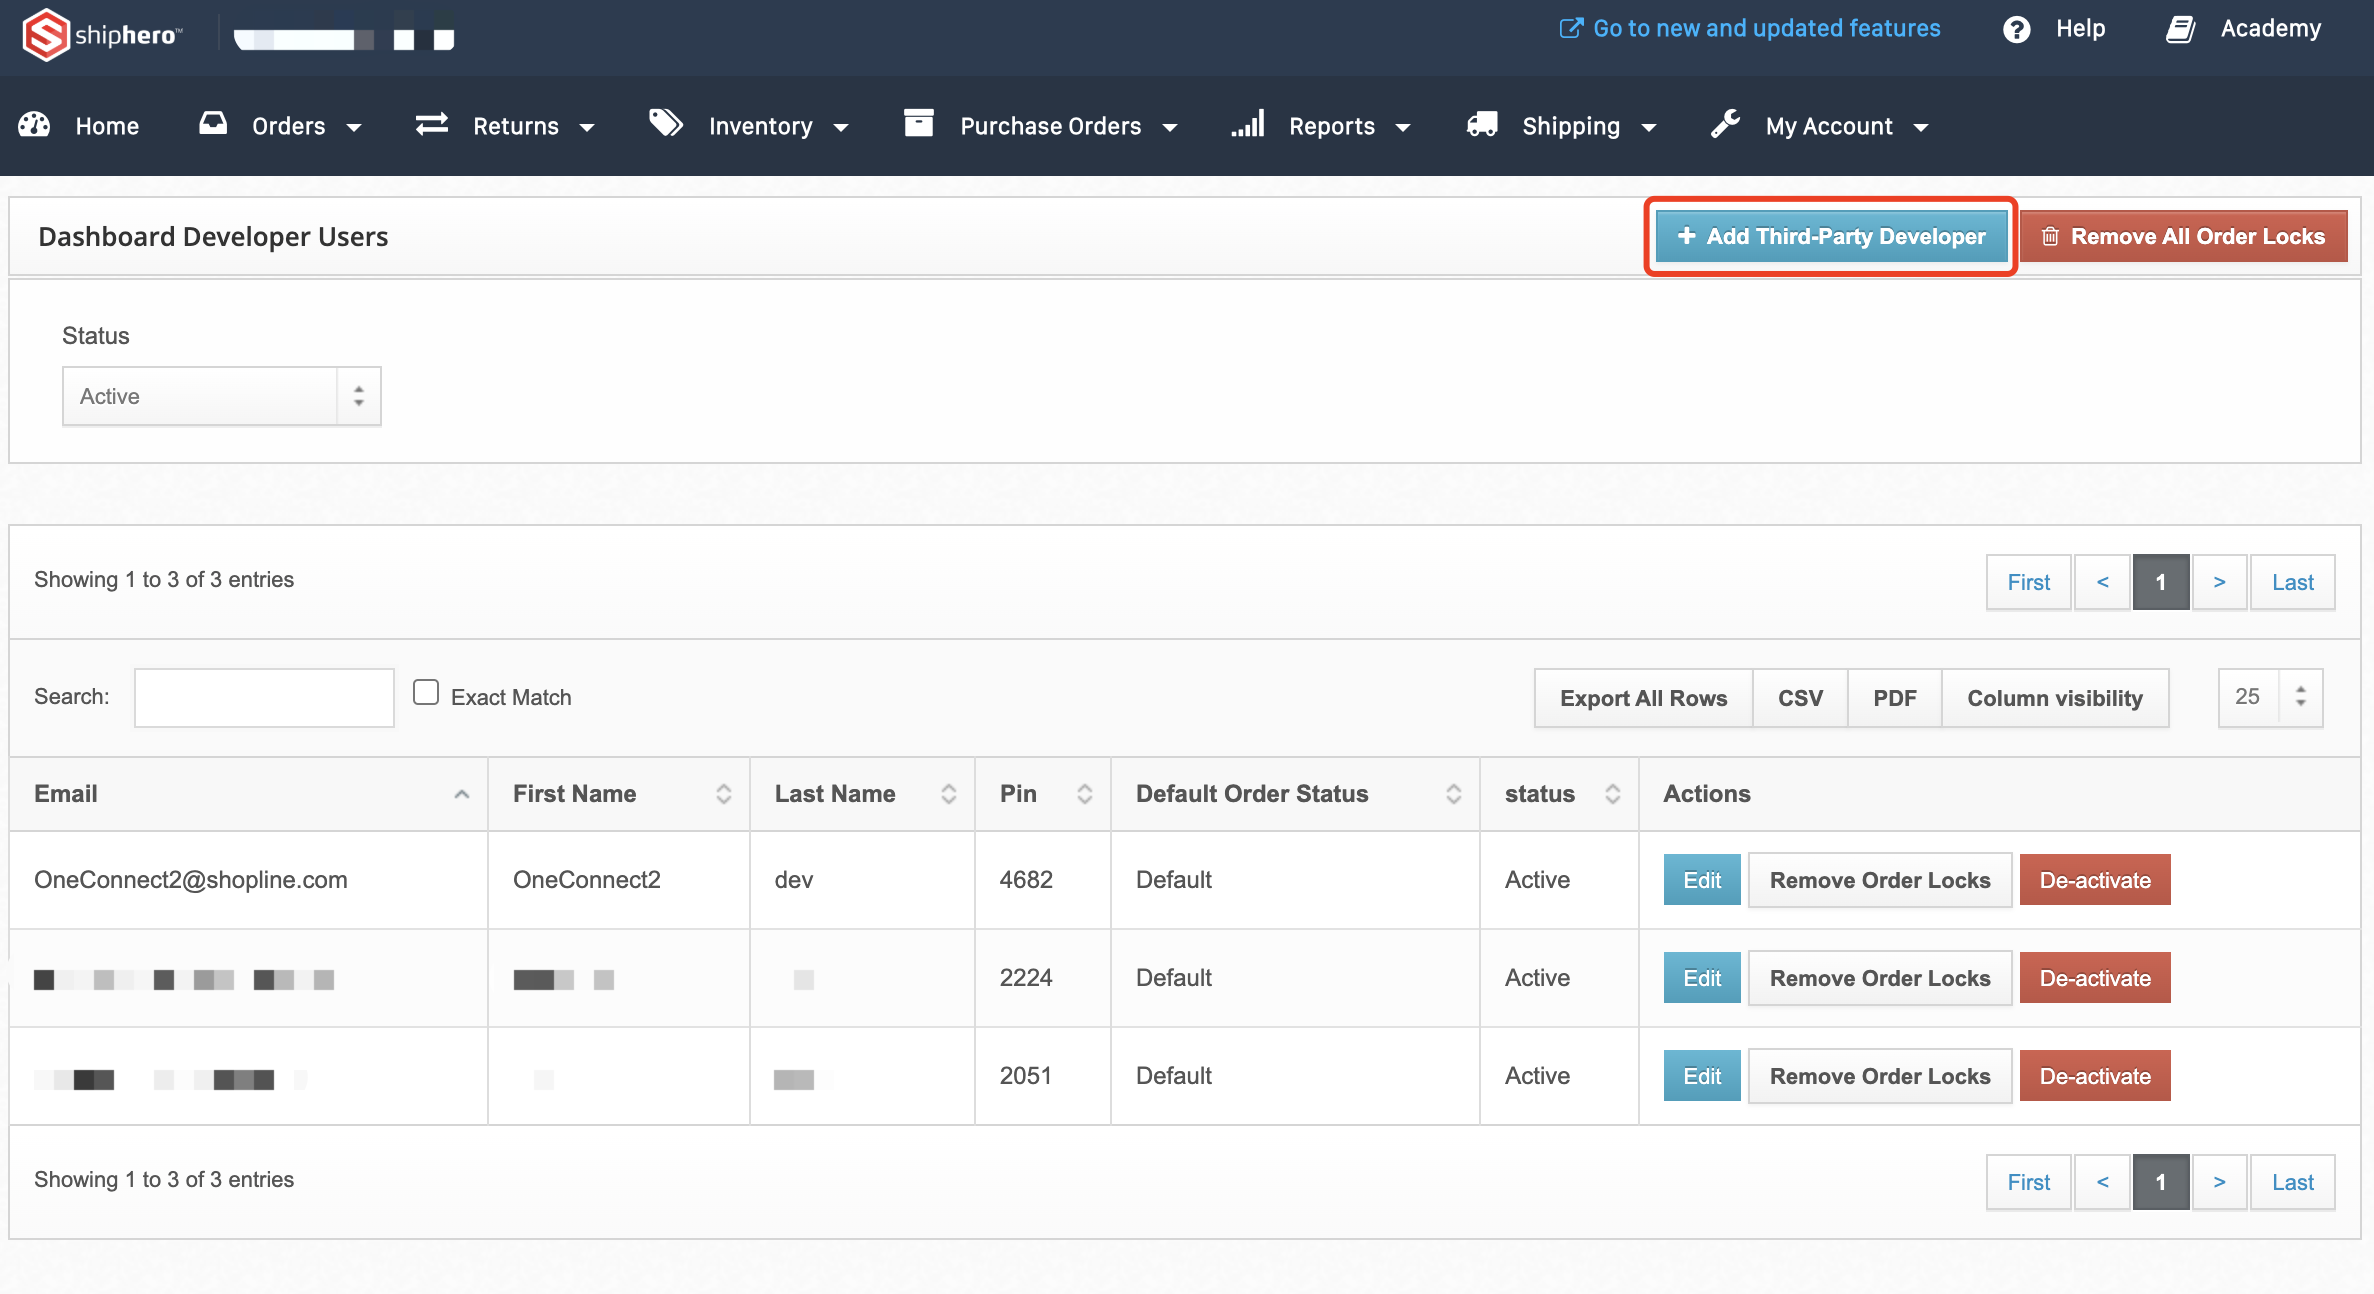The width and height of the screenshot is (2374, 1294).
Task: Expand the My Account menu caret
Action: (x=1921, y=127)
